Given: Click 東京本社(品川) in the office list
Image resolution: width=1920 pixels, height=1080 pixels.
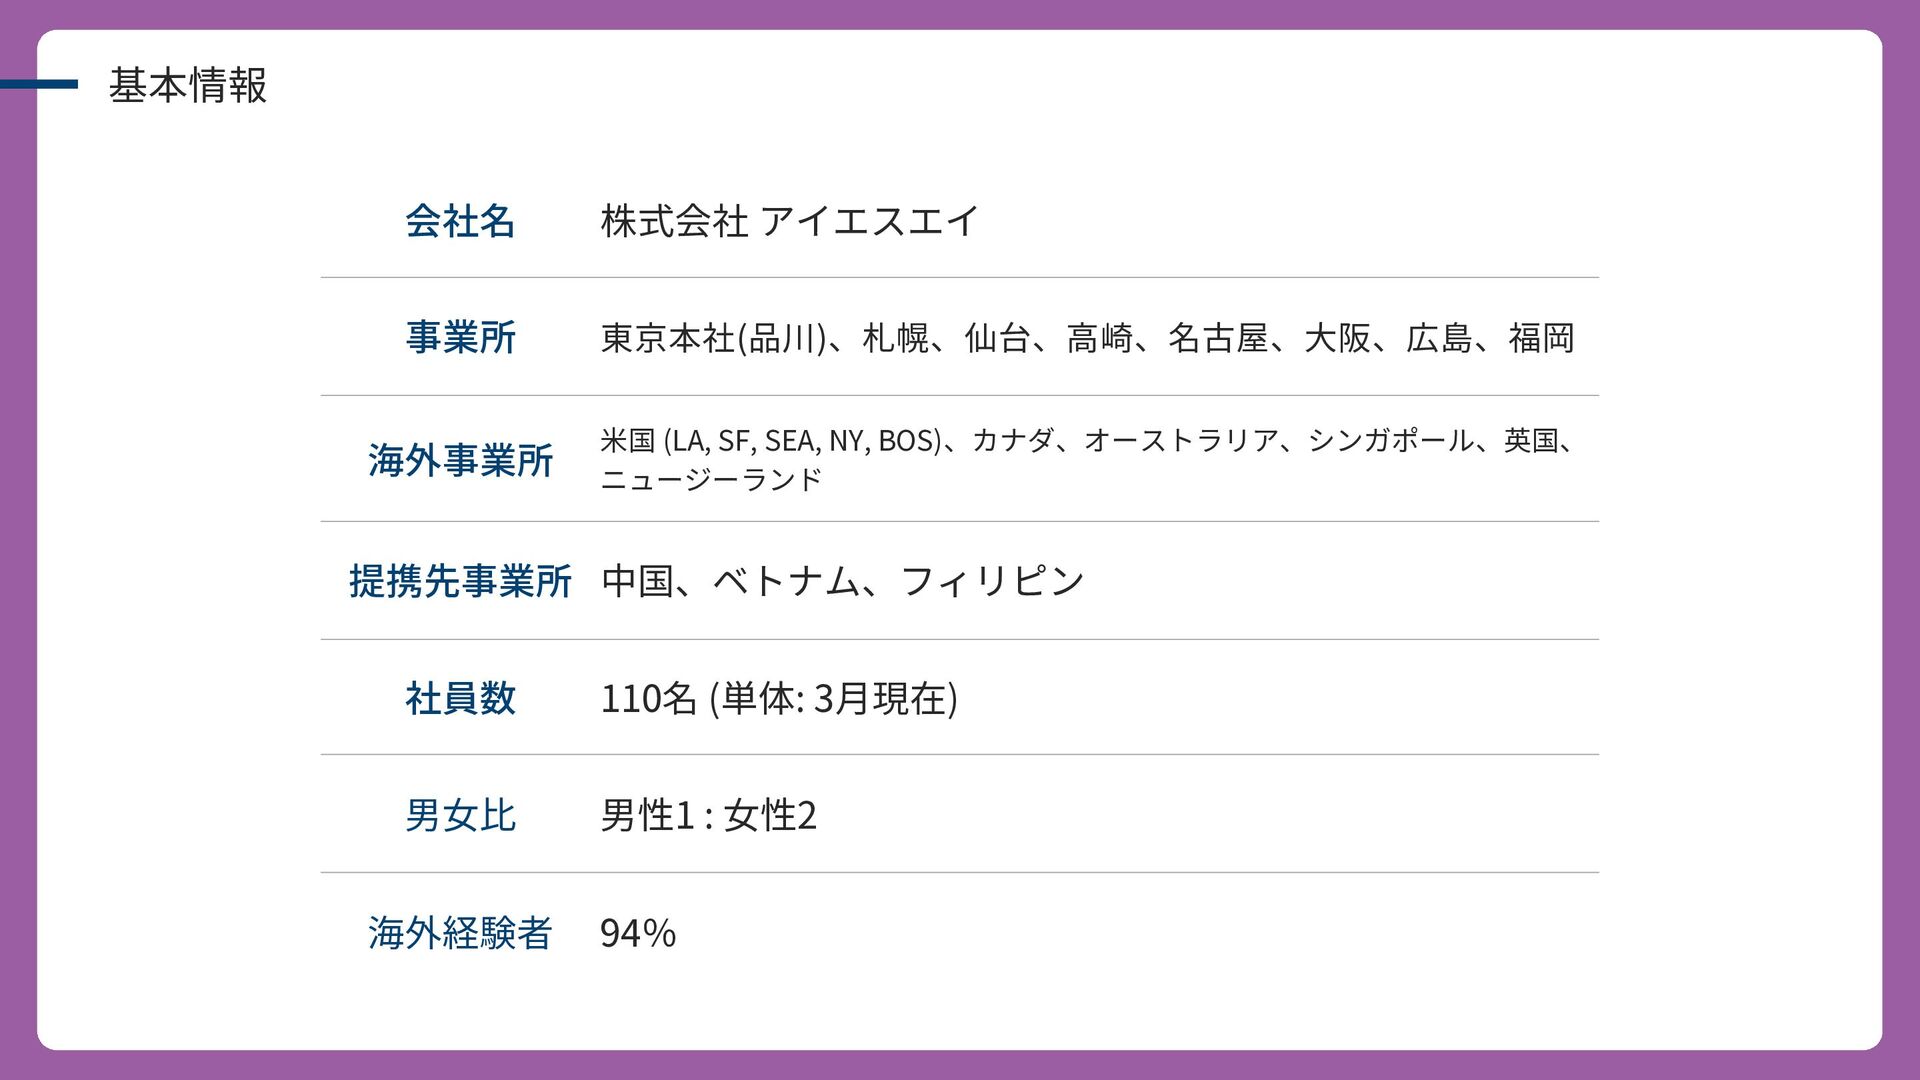Looking at the screenshot, I should point(713,339).
